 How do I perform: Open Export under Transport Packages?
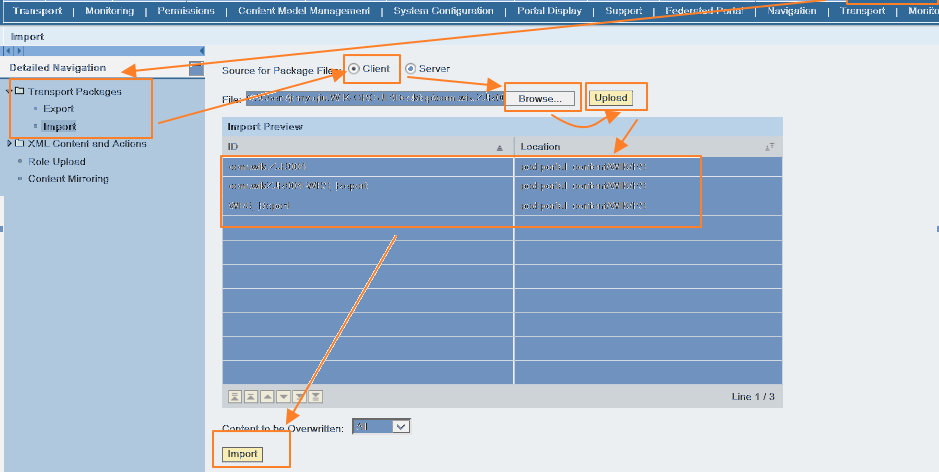coord(59,108)
